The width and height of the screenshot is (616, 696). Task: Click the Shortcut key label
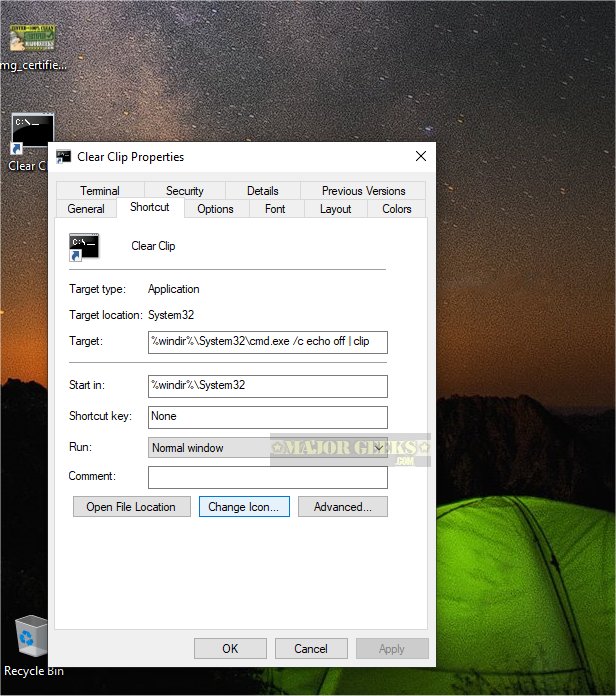(100, 416)
